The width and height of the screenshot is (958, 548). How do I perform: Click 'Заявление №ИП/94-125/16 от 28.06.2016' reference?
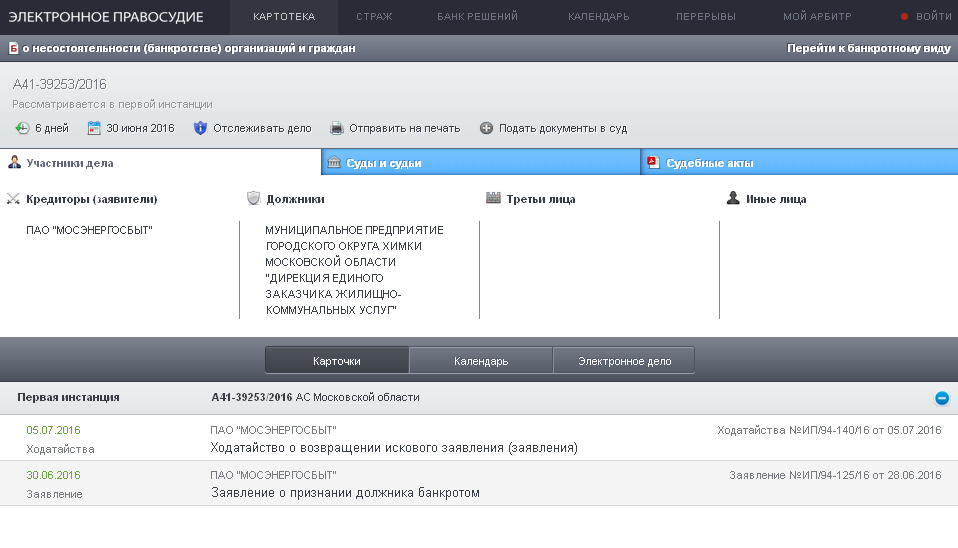(x=835, y=475)
